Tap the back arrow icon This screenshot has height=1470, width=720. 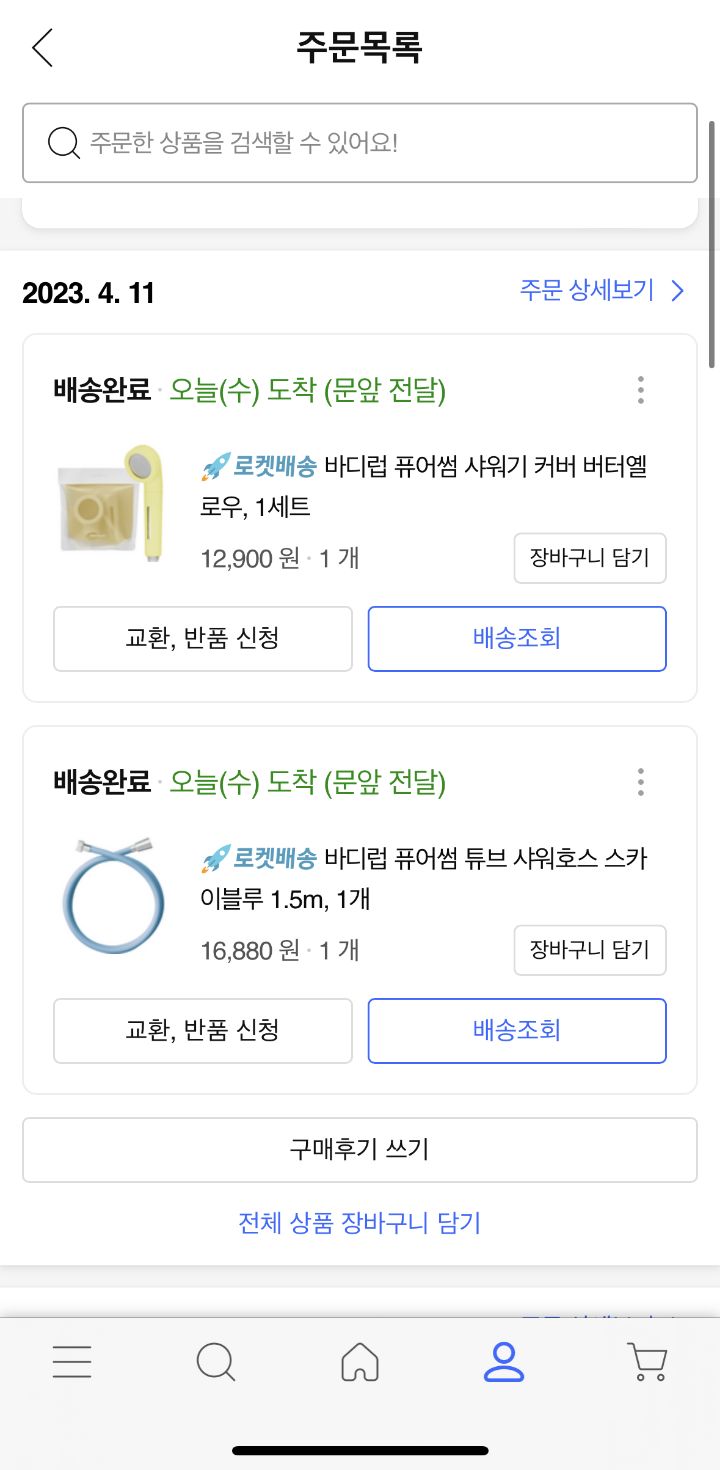42,47
